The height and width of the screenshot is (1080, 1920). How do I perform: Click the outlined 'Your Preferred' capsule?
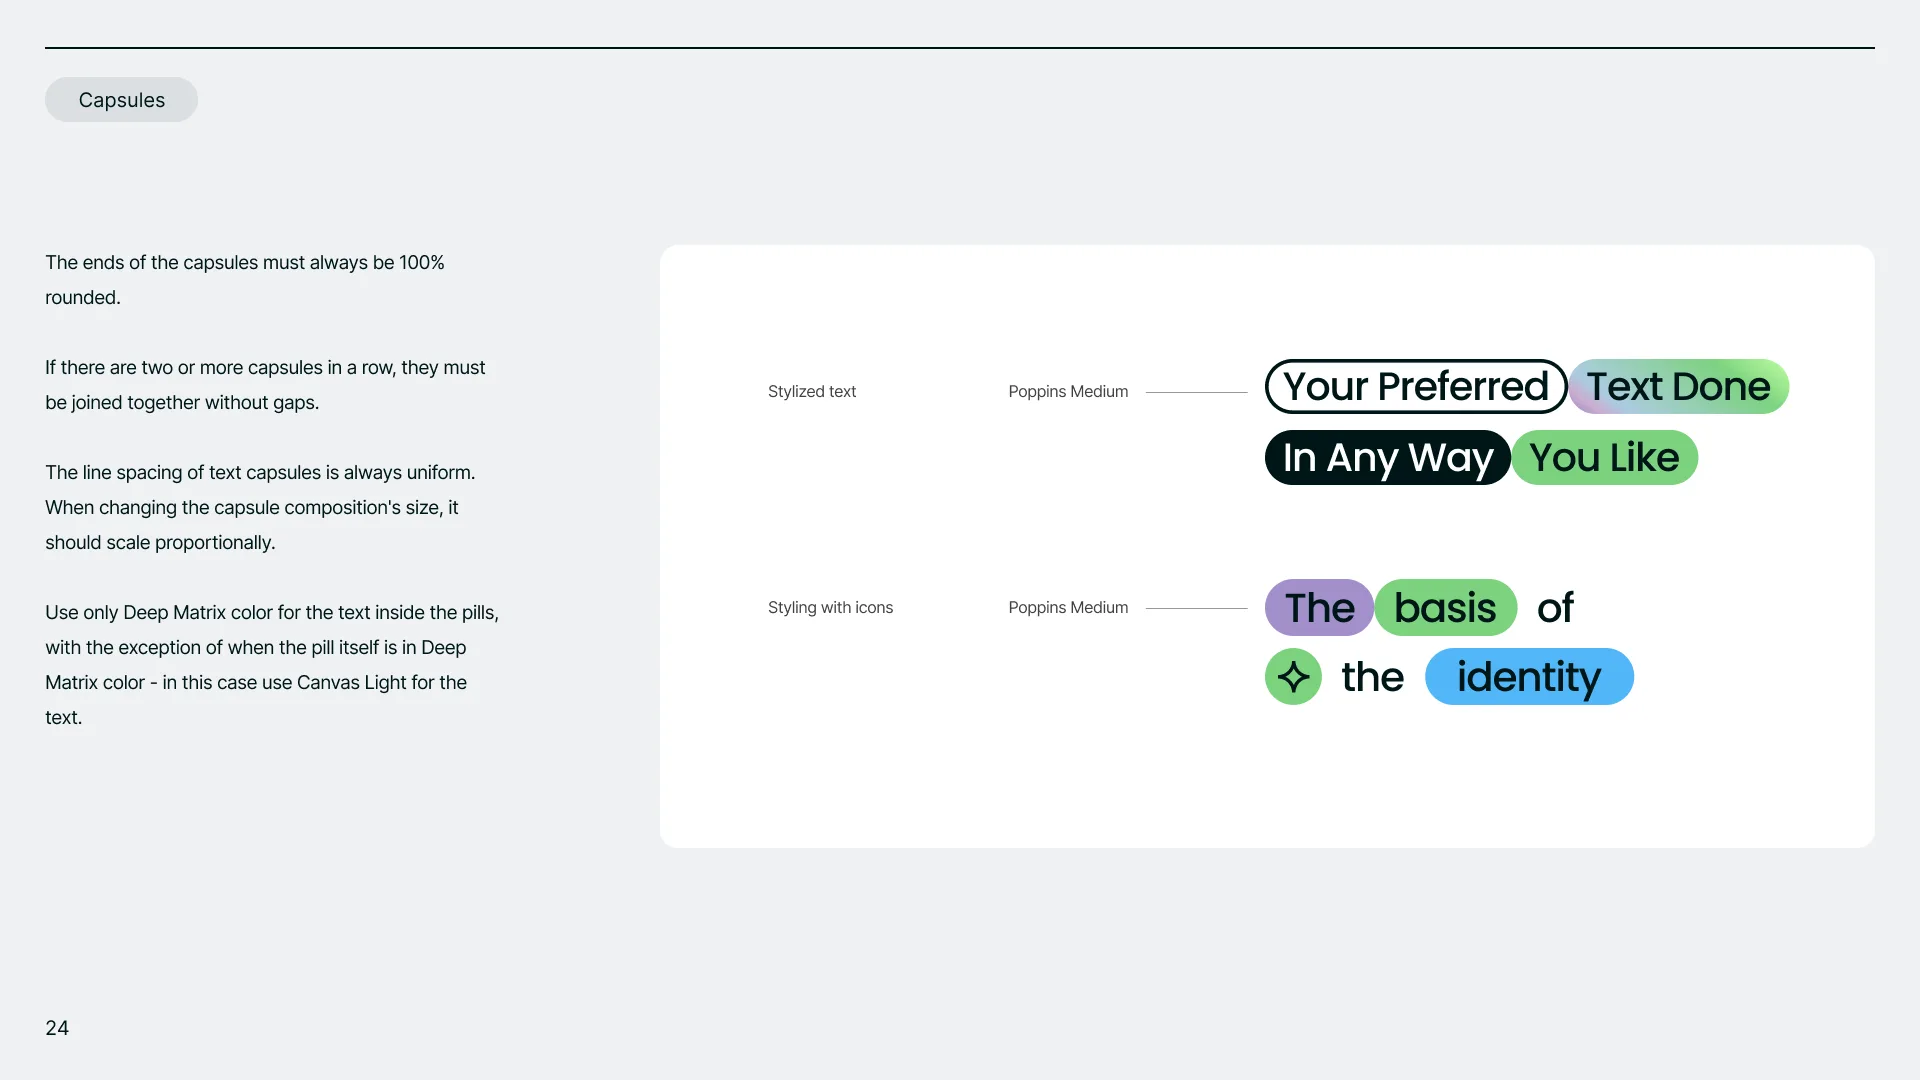(1416, 387)
